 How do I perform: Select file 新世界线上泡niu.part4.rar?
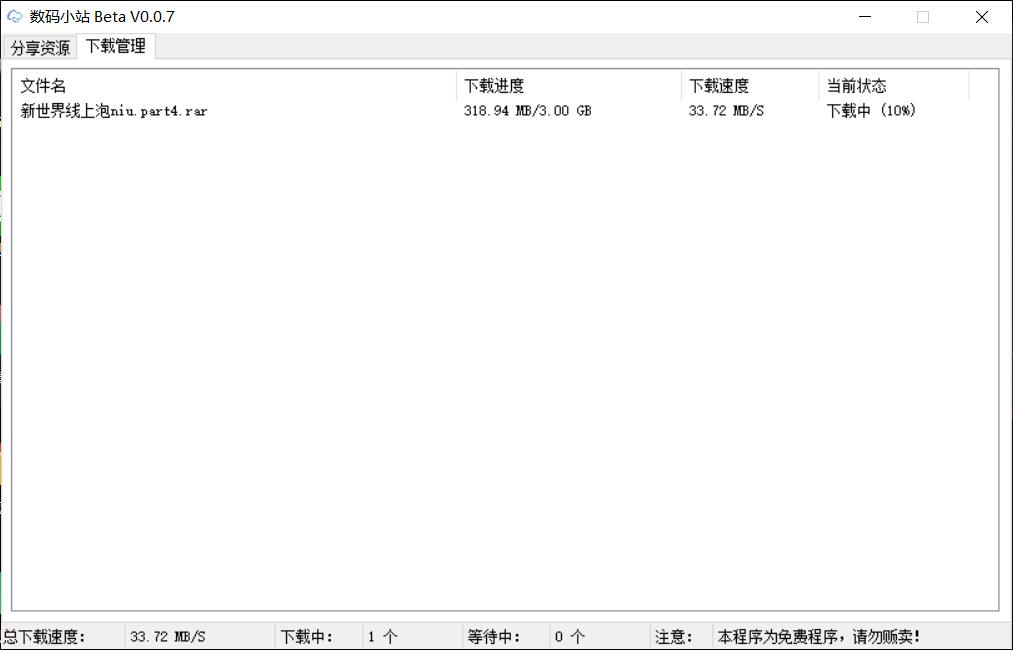click(114, 111)
